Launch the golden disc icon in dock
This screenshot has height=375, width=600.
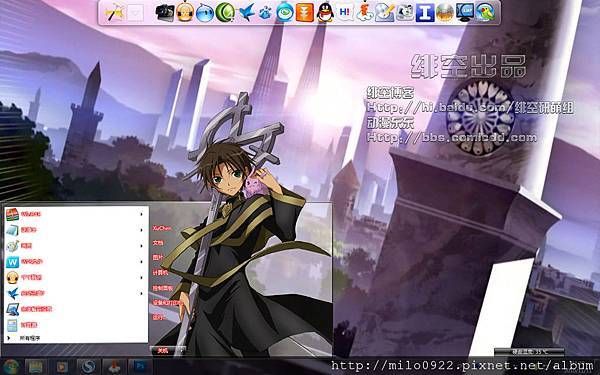[445, 12]
